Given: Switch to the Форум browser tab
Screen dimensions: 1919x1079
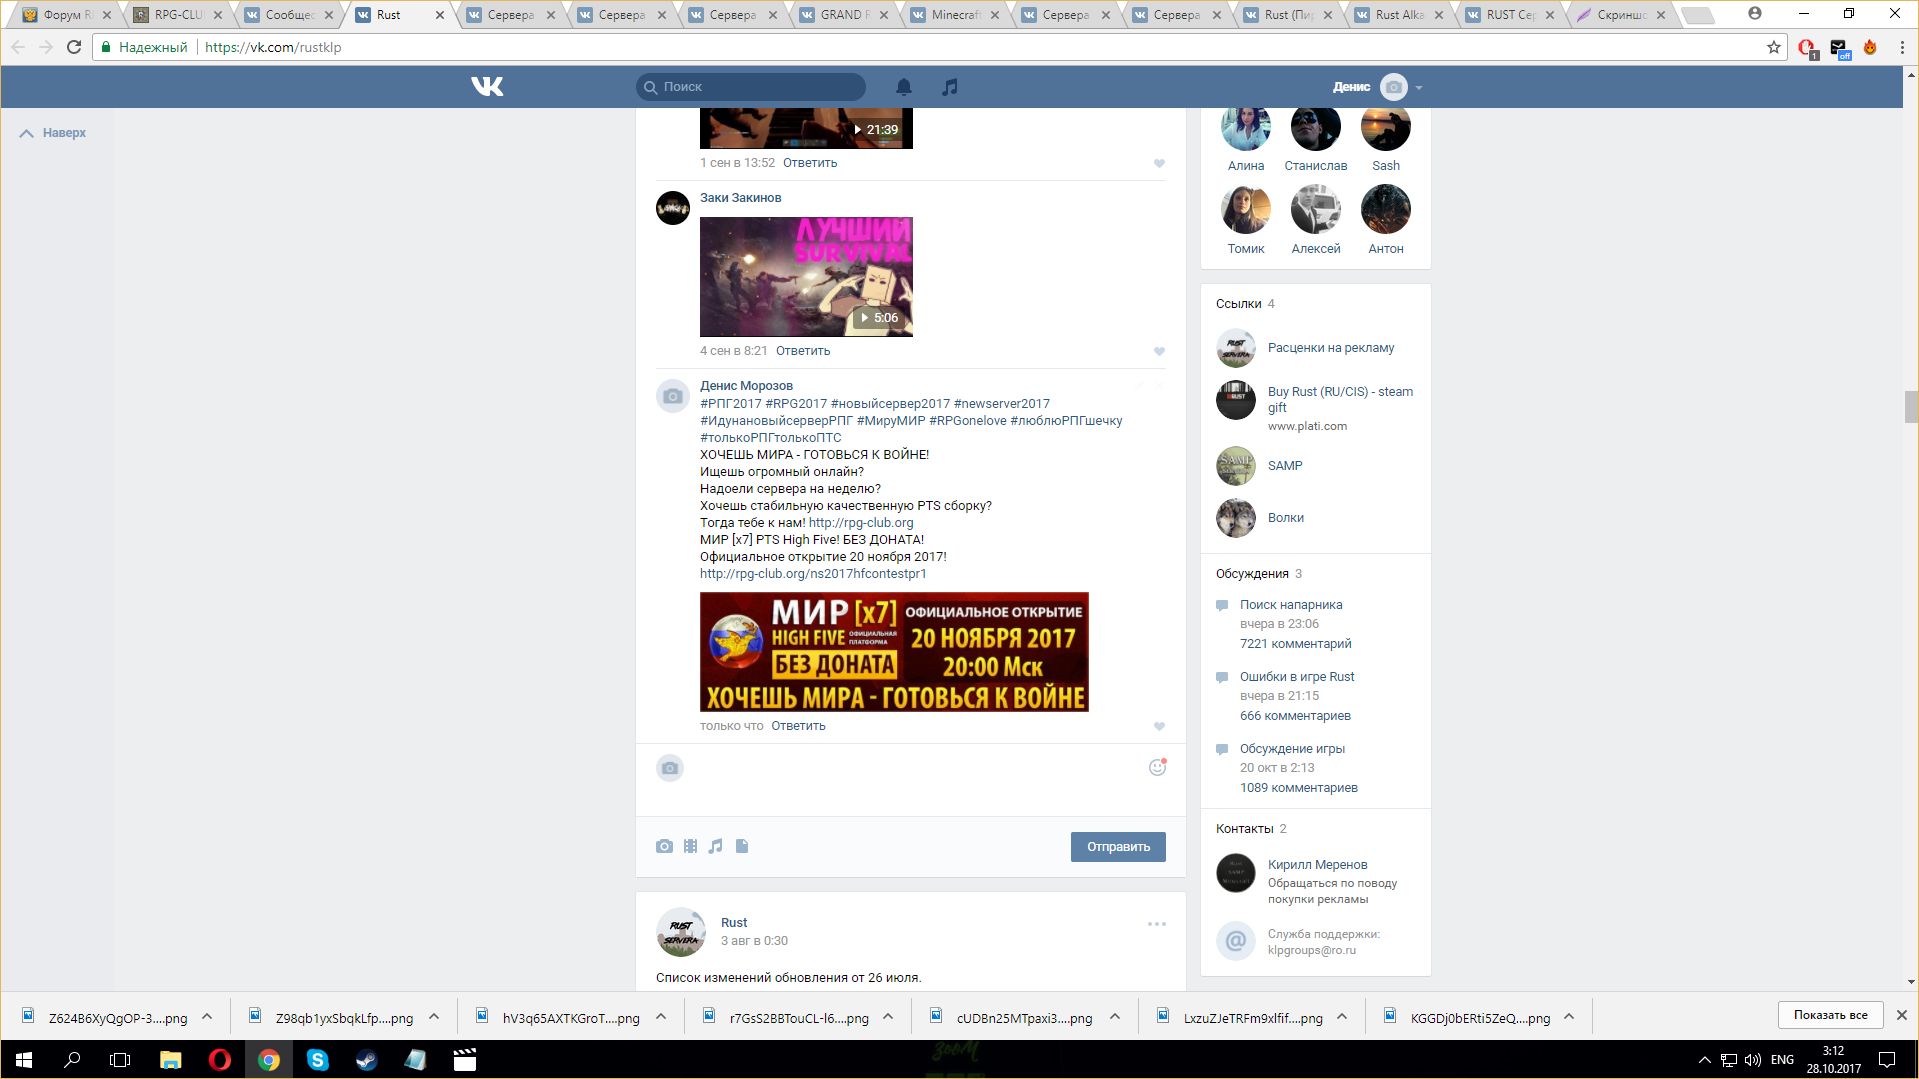Looking at the screenshot, I should point(67,15).
